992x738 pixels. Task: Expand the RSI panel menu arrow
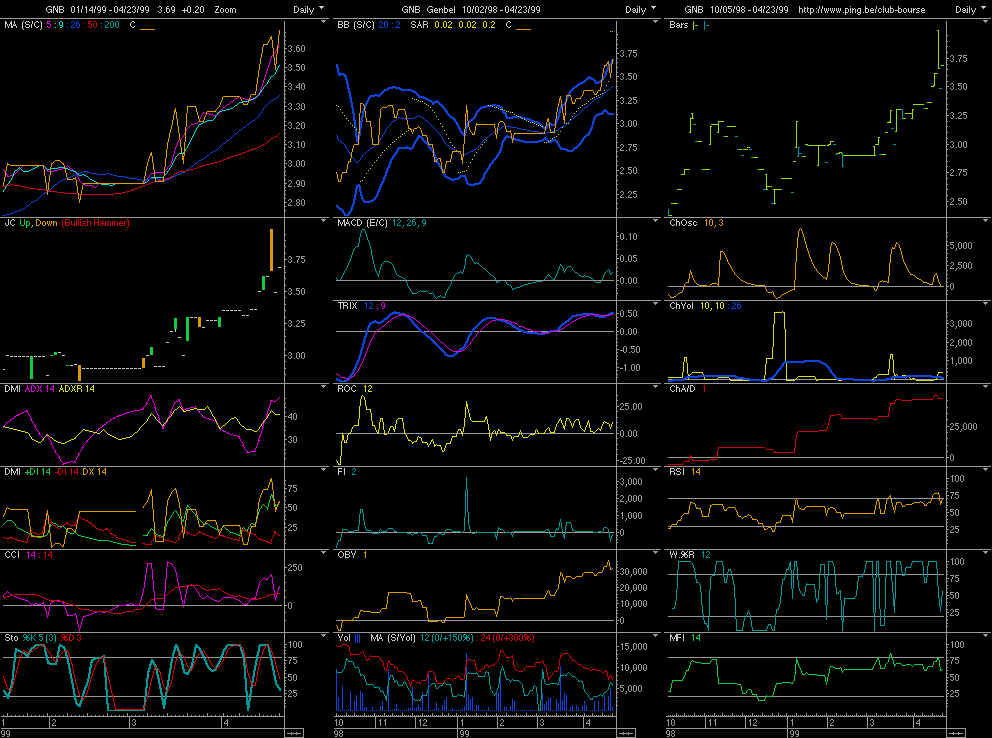[986, 469]
